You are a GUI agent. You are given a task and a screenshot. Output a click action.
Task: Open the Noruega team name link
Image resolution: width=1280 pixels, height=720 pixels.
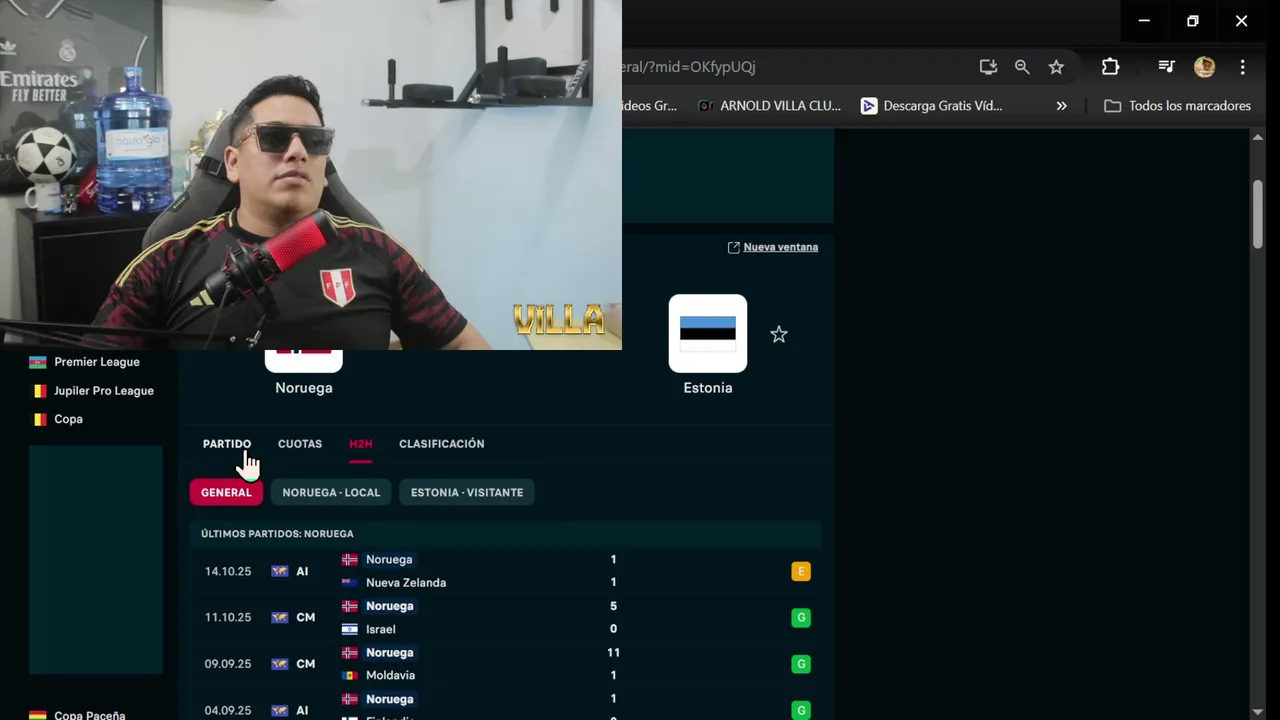(304, 388)
